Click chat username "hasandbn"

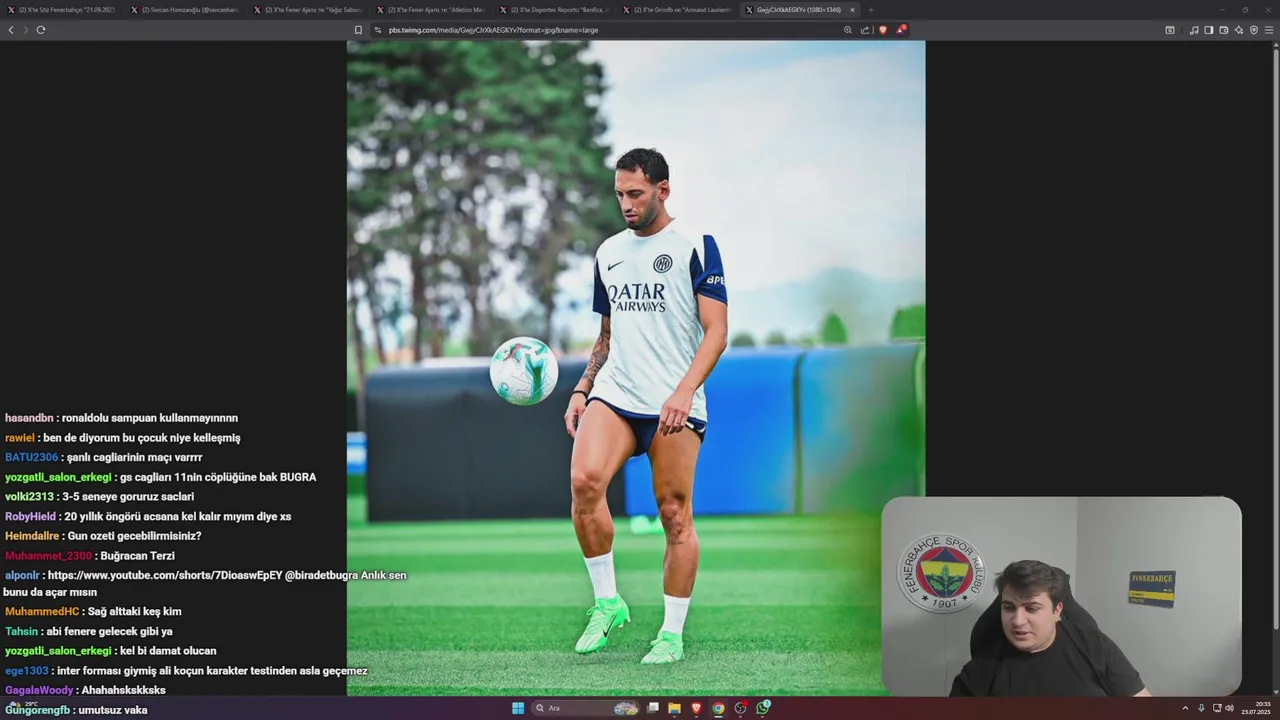click(x=29, y=418)
